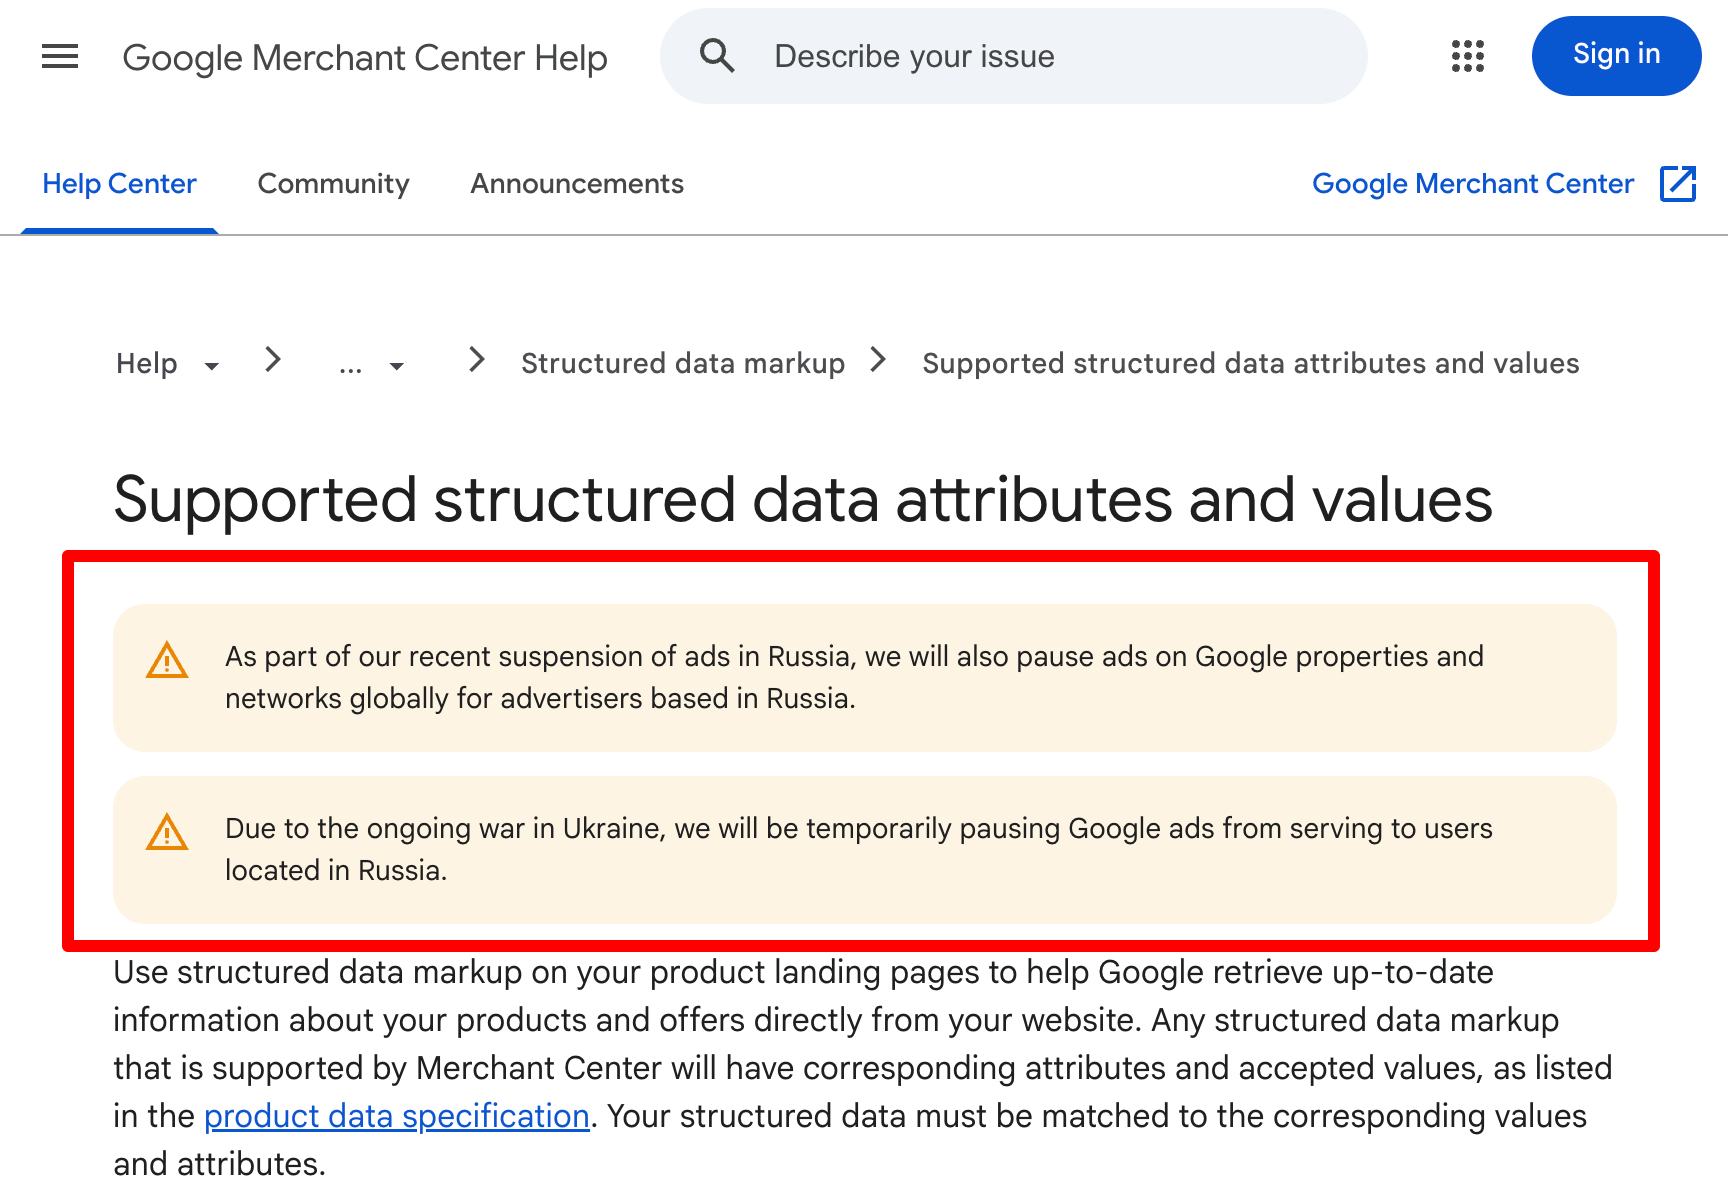Click the paragraph starting Use structured data markup
1728x1192 pixels.
(863, 1068)
